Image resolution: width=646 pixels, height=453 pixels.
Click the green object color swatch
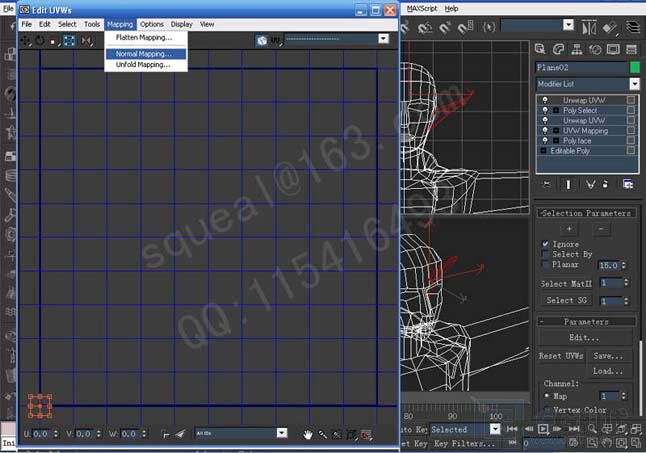[634, 67]
